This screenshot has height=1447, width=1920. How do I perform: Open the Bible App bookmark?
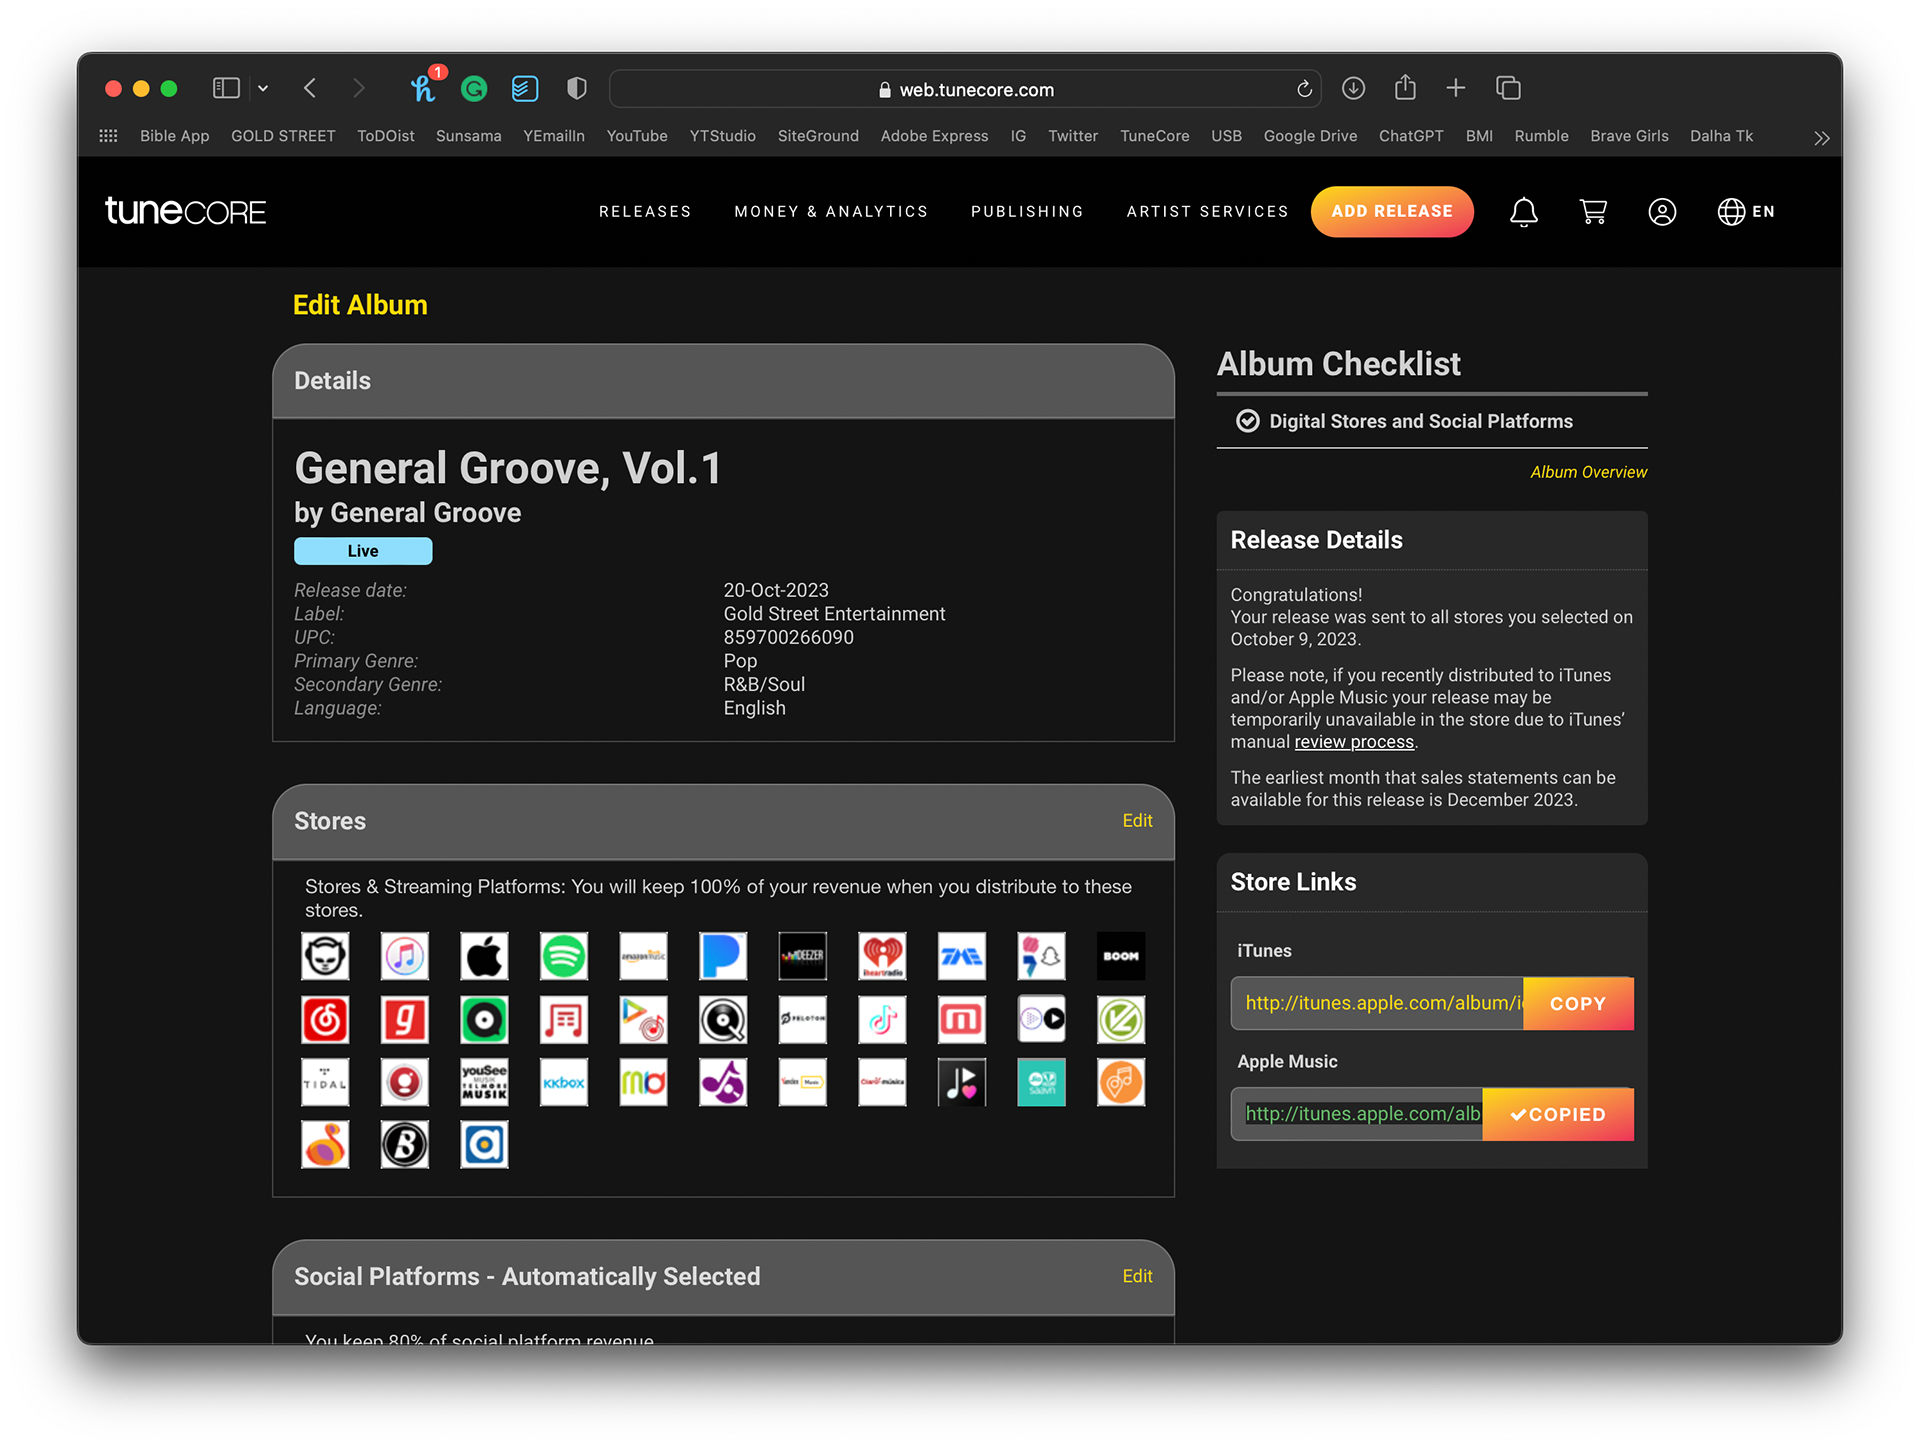click(174, 136)
